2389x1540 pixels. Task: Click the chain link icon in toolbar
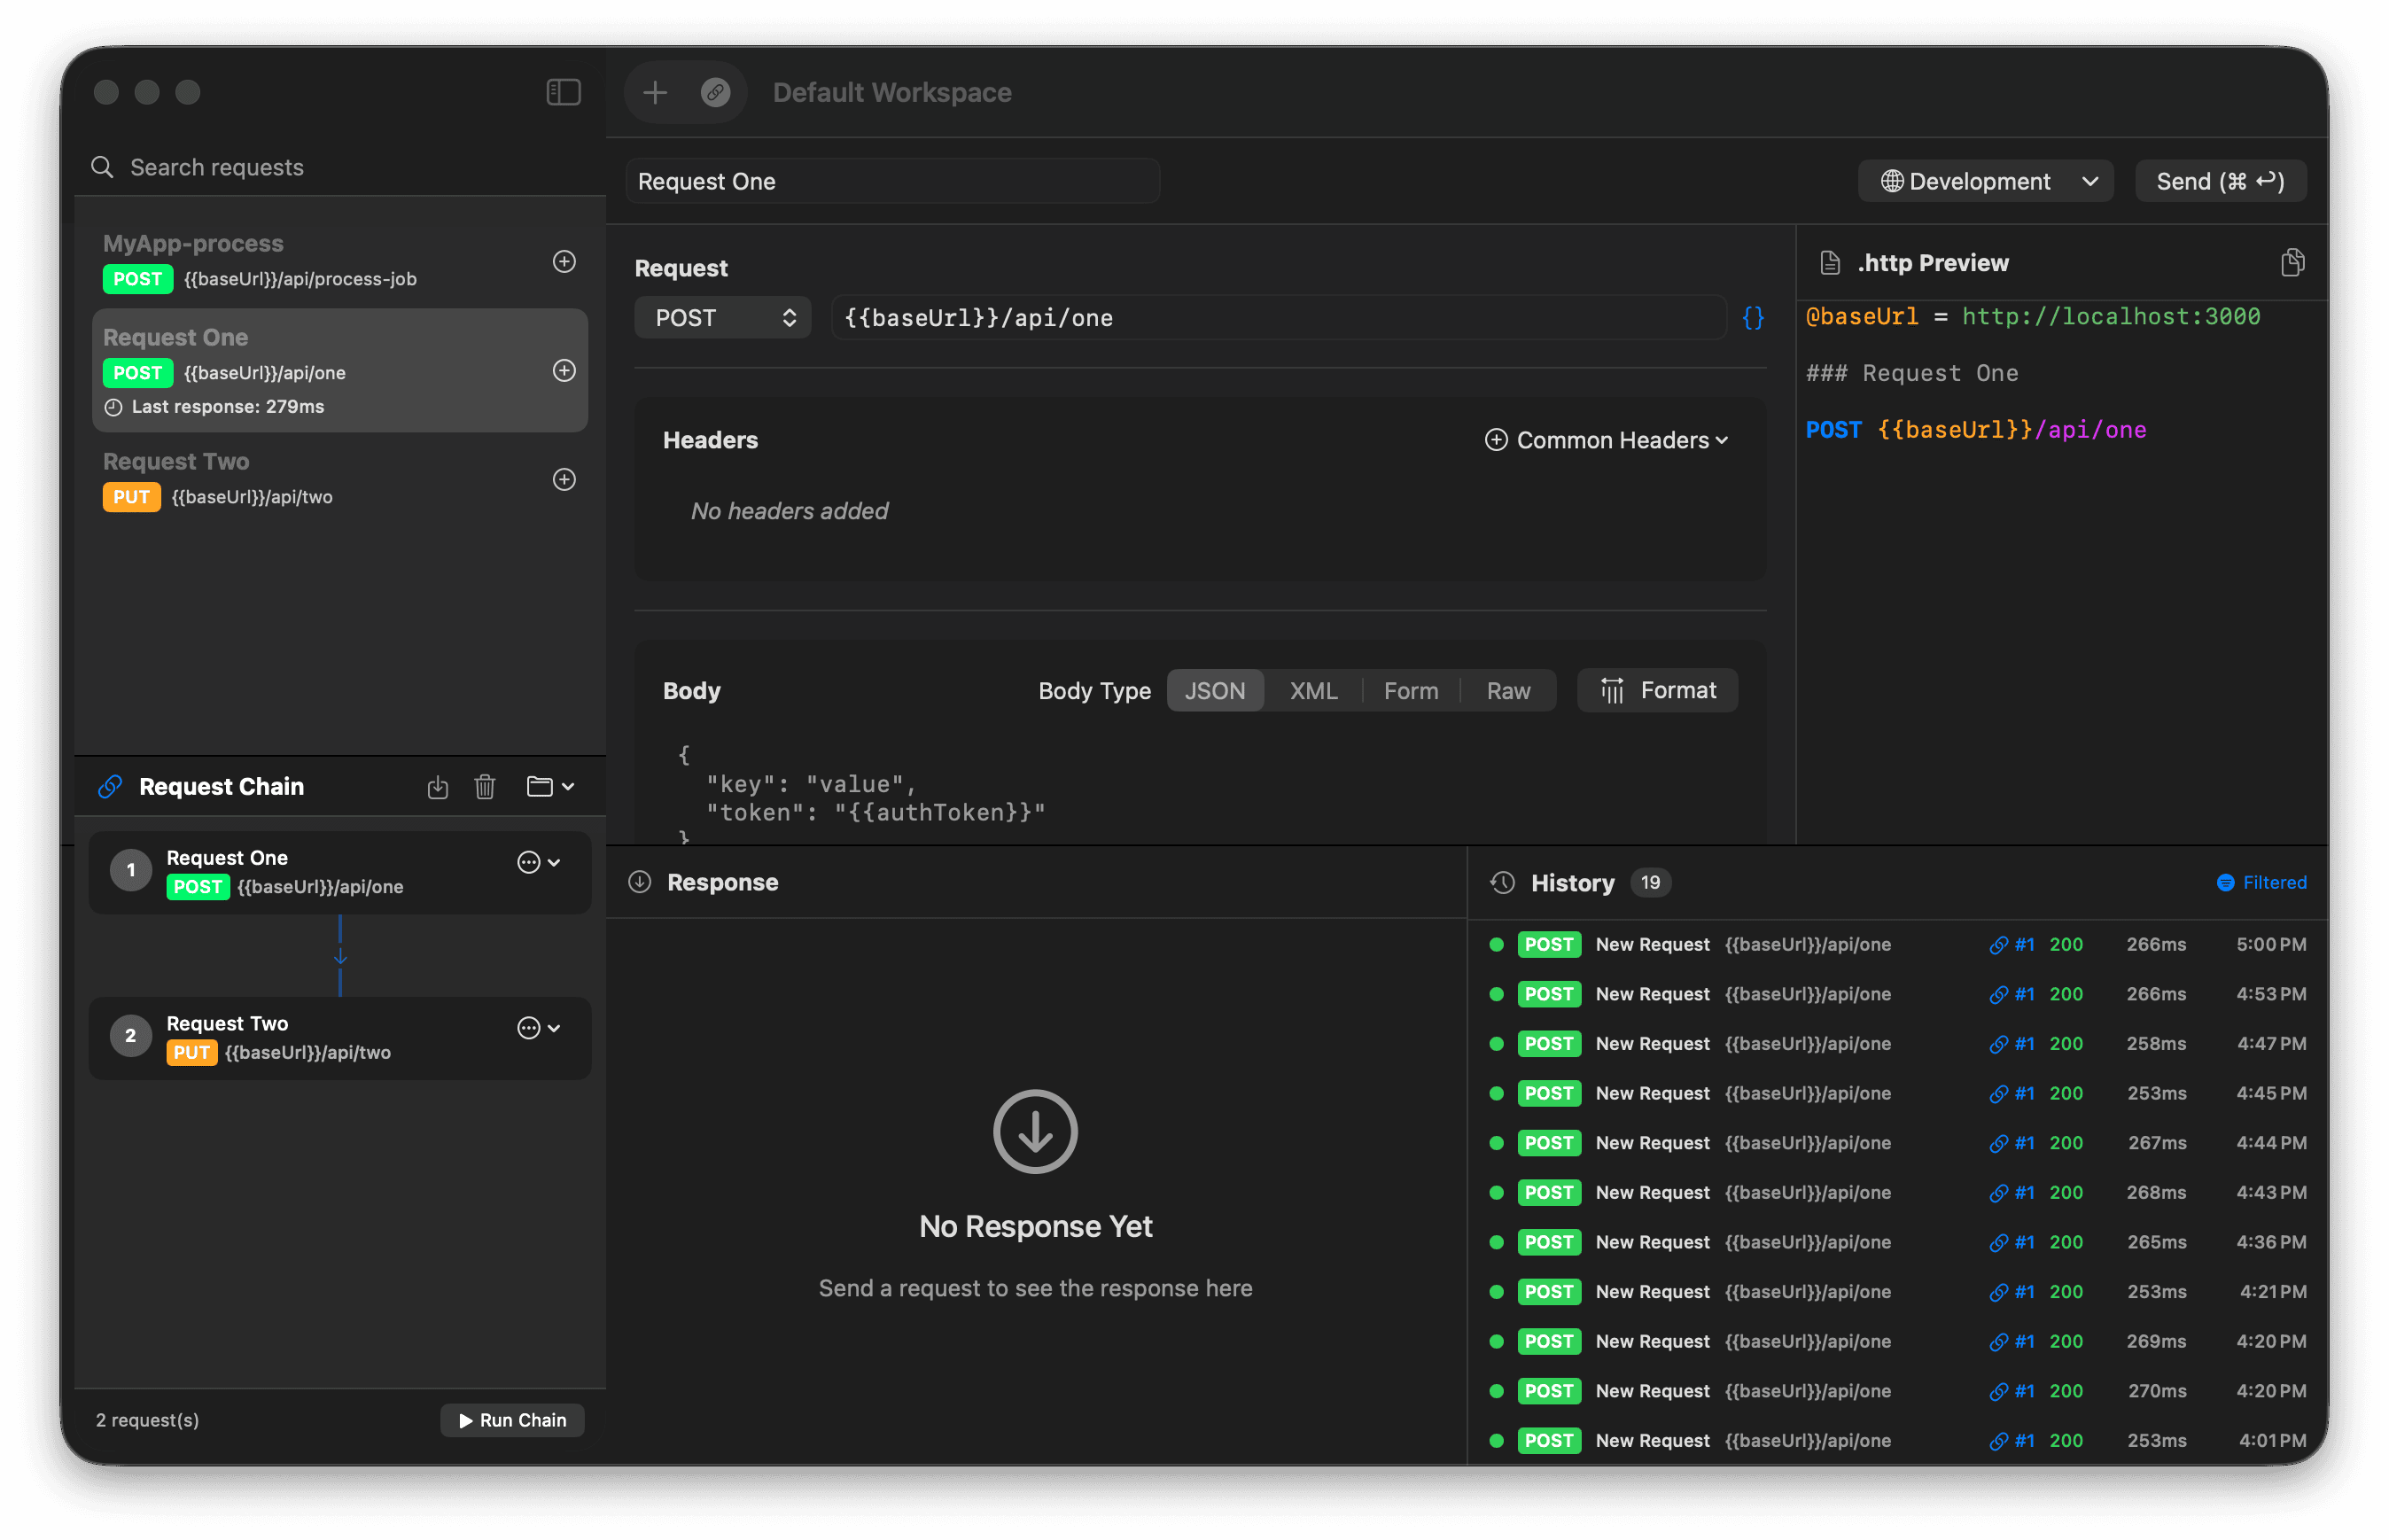click(x=715, y=92)
